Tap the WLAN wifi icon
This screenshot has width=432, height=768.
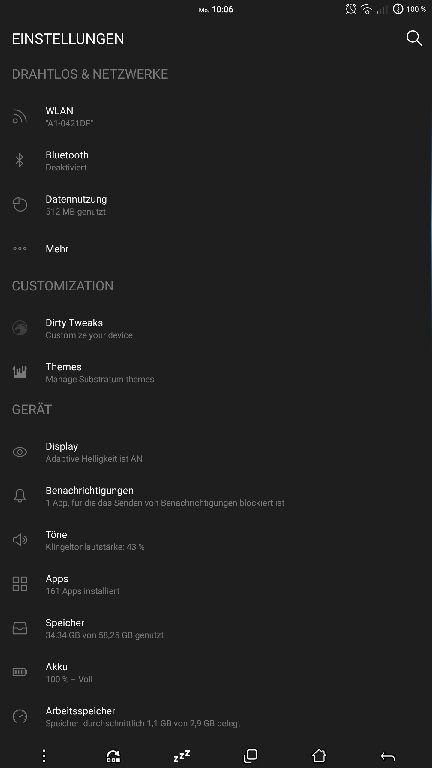(20, 116)
